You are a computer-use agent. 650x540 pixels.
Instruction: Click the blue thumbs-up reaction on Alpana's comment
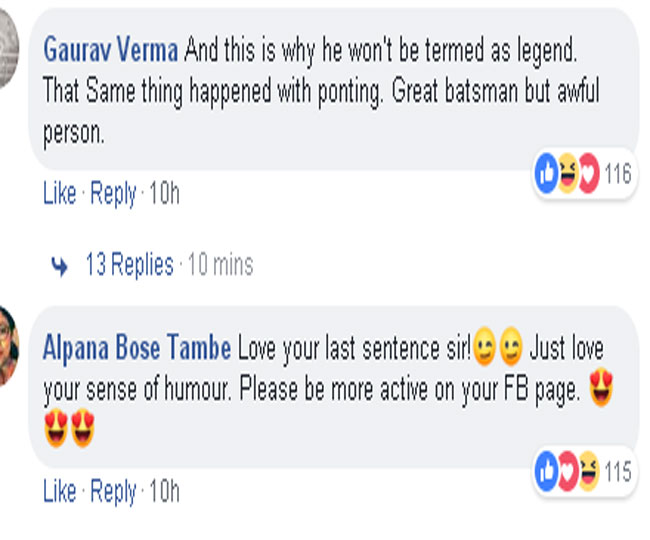547,472
